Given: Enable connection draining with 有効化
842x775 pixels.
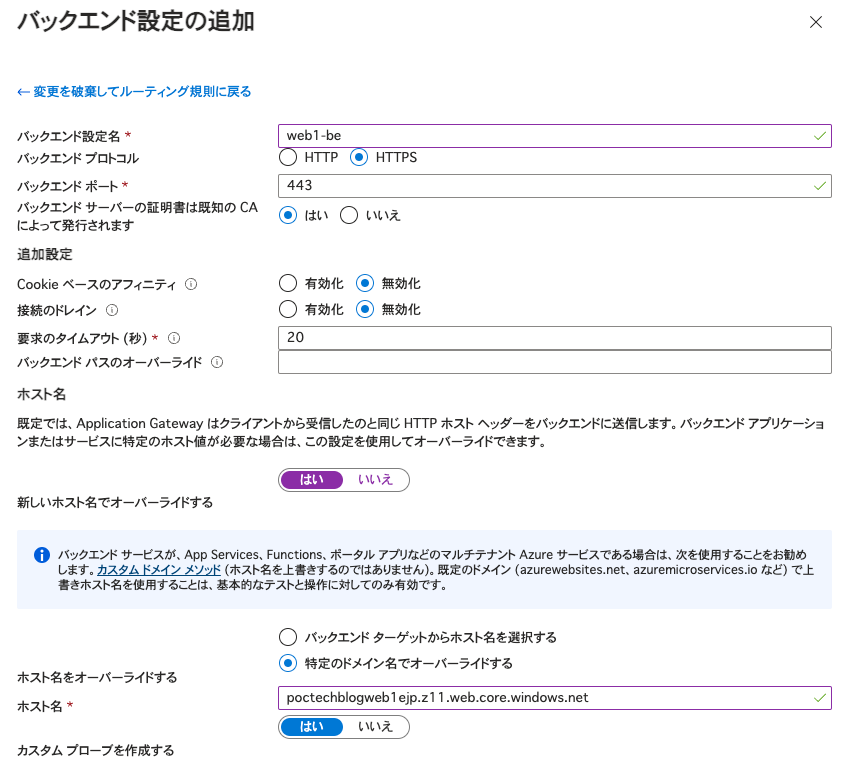Looking at the screenshot, I should 288,309.
